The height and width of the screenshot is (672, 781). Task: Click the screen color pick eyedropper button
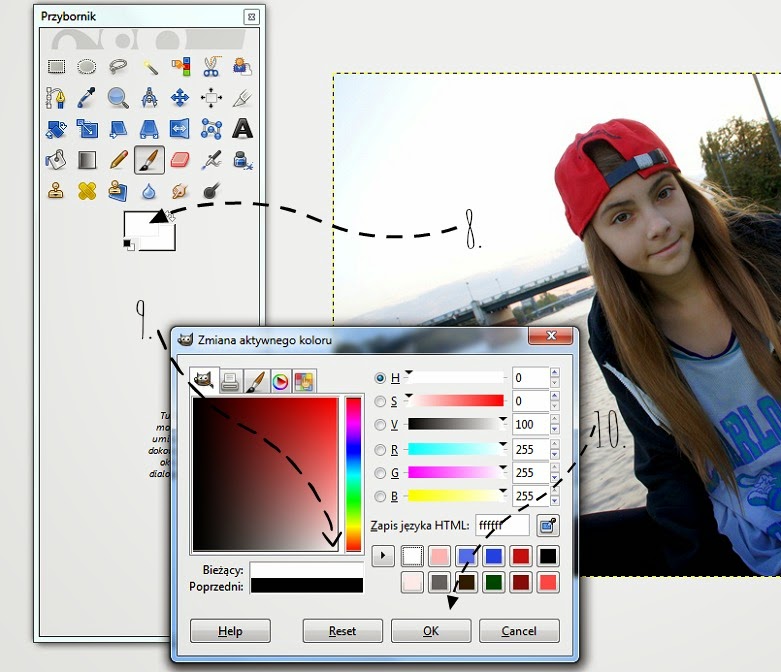tap(548, 526)
